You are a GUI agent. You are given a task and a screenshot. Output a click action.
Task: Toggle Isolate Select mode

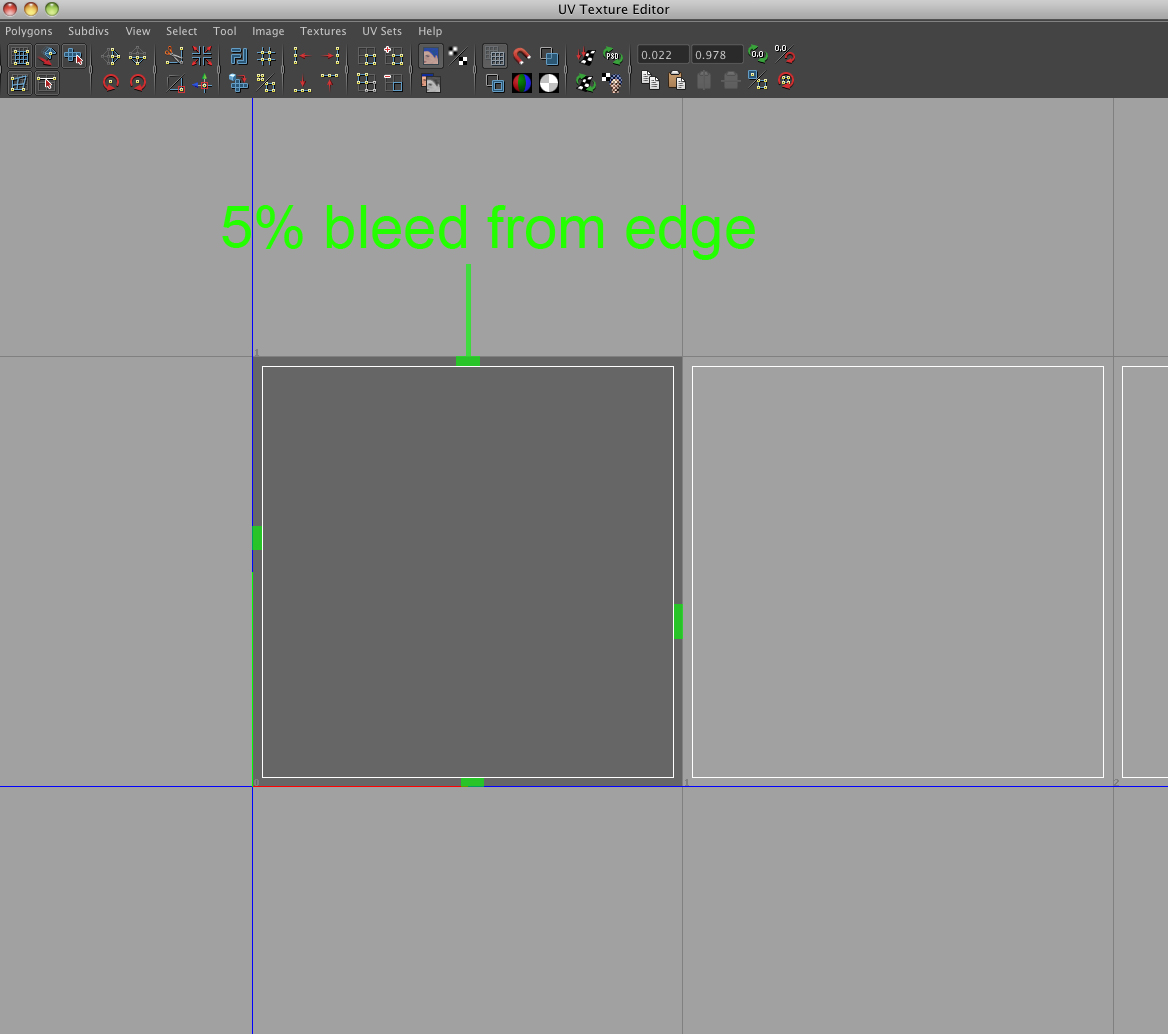click(x=366, y=56)
